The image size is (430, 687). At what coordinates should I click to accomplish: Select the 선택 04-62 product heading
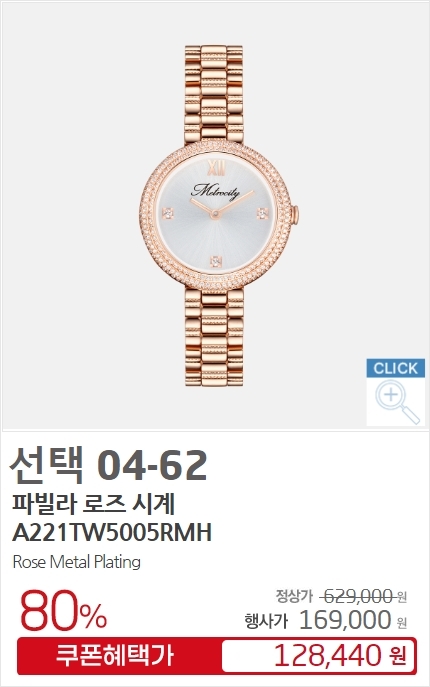pos(108,465)
